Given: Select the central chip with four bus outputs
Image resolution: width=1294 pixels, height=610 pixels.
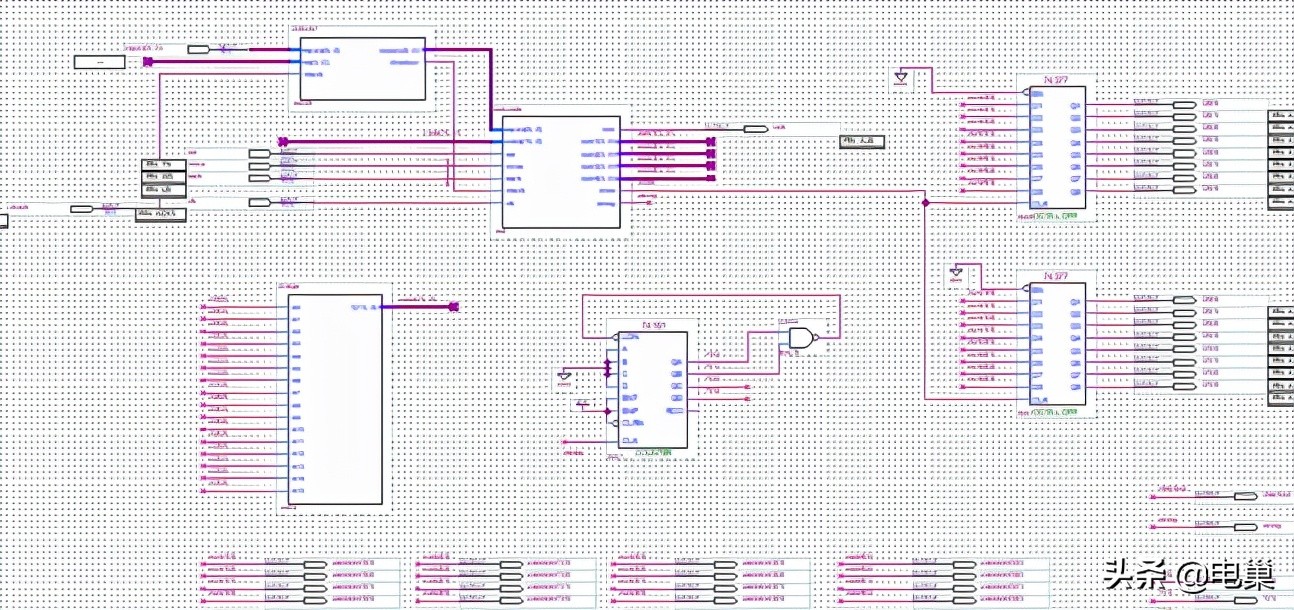Looking at the screenshot, I should click(560, 172).
